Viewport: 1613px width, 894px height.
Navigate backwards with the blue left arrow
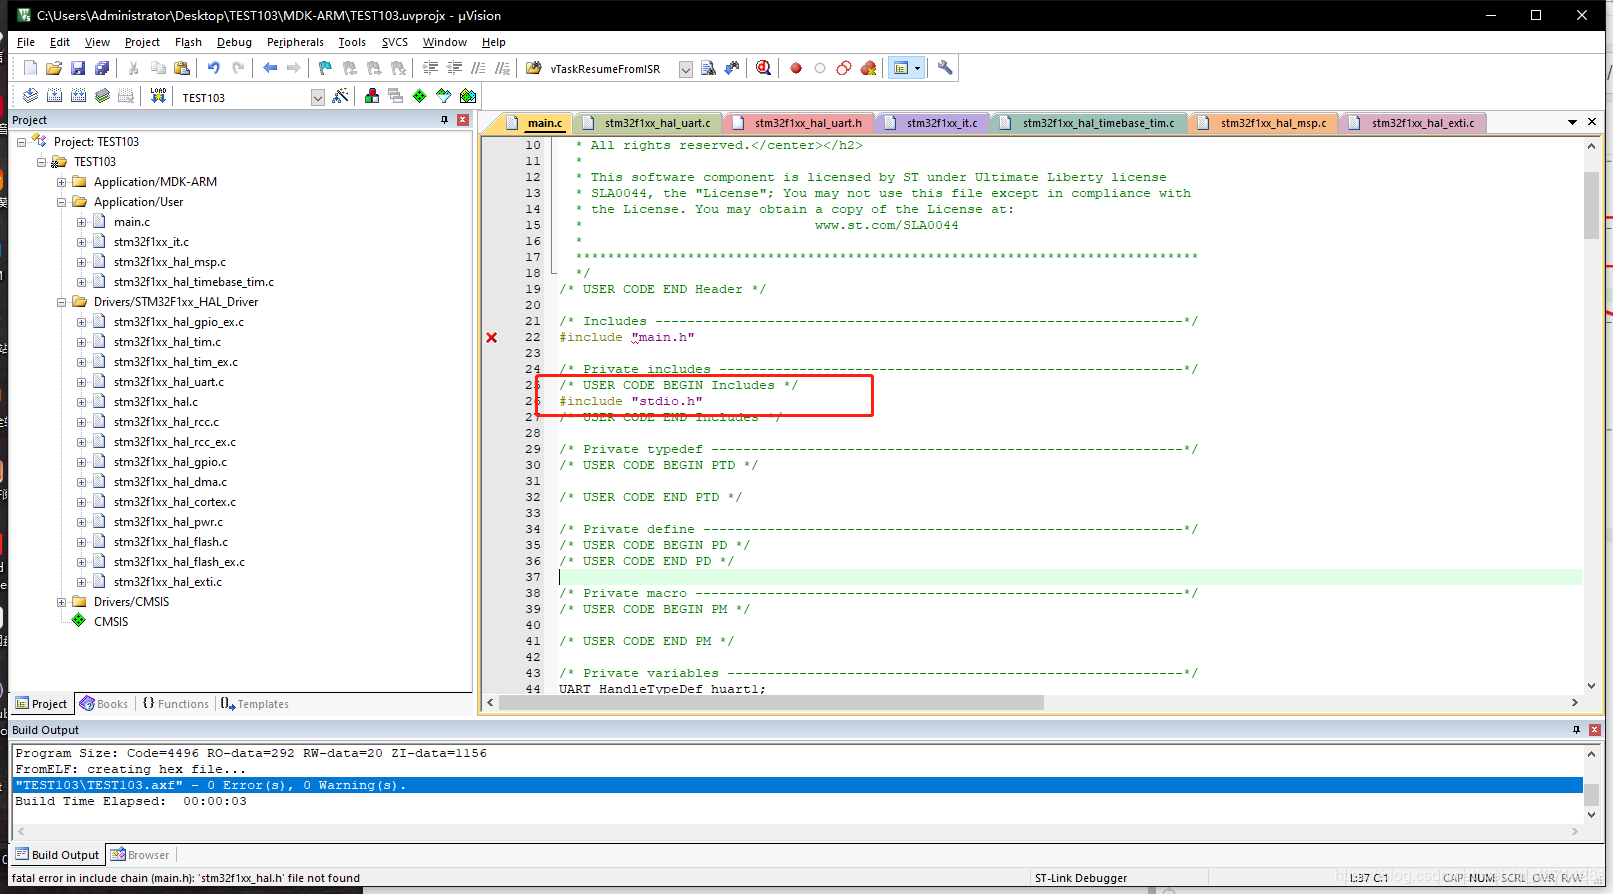point(270,68)
